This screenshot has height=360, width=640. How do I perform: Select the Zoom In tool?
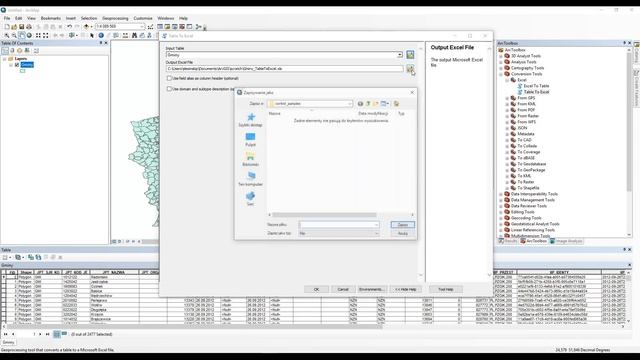[7, 36]
